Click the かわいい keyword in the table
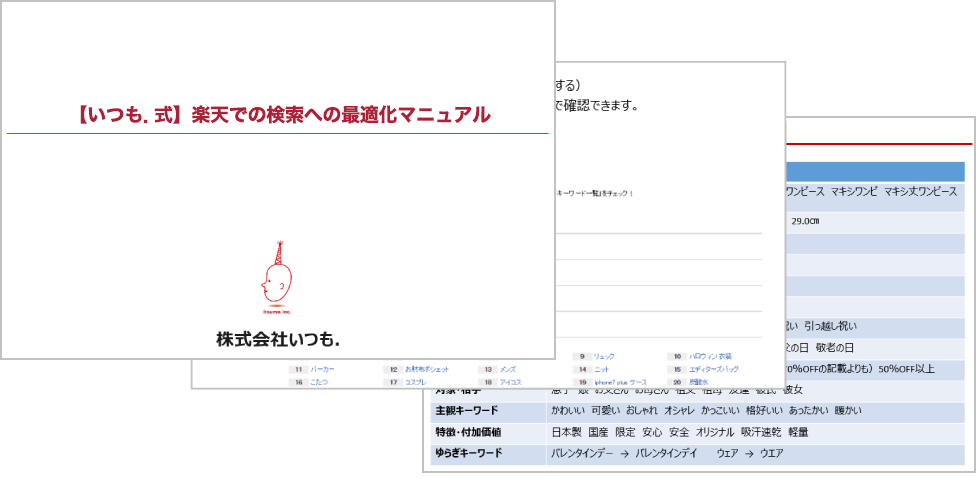The image size is (976, 479). click(568, 411)
